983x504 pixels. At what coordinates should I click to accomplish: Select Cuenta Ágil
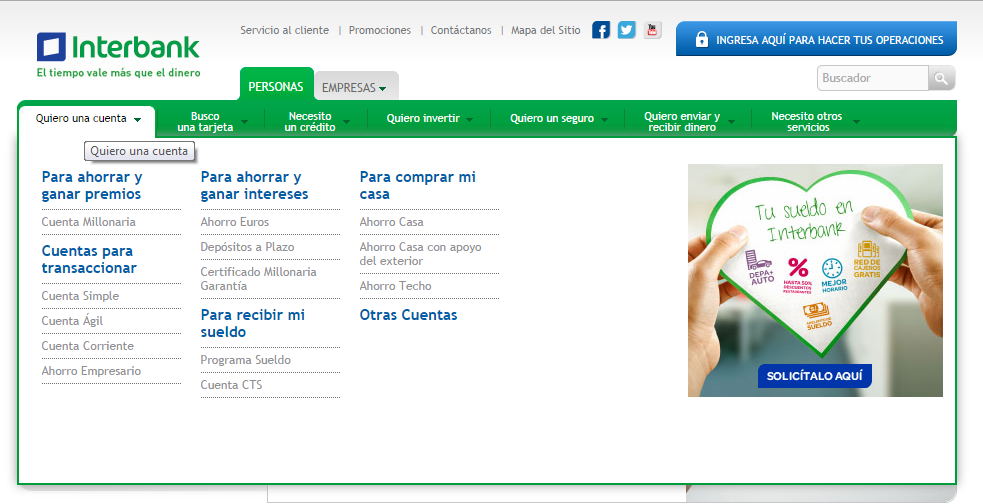(x=72, y=321)
